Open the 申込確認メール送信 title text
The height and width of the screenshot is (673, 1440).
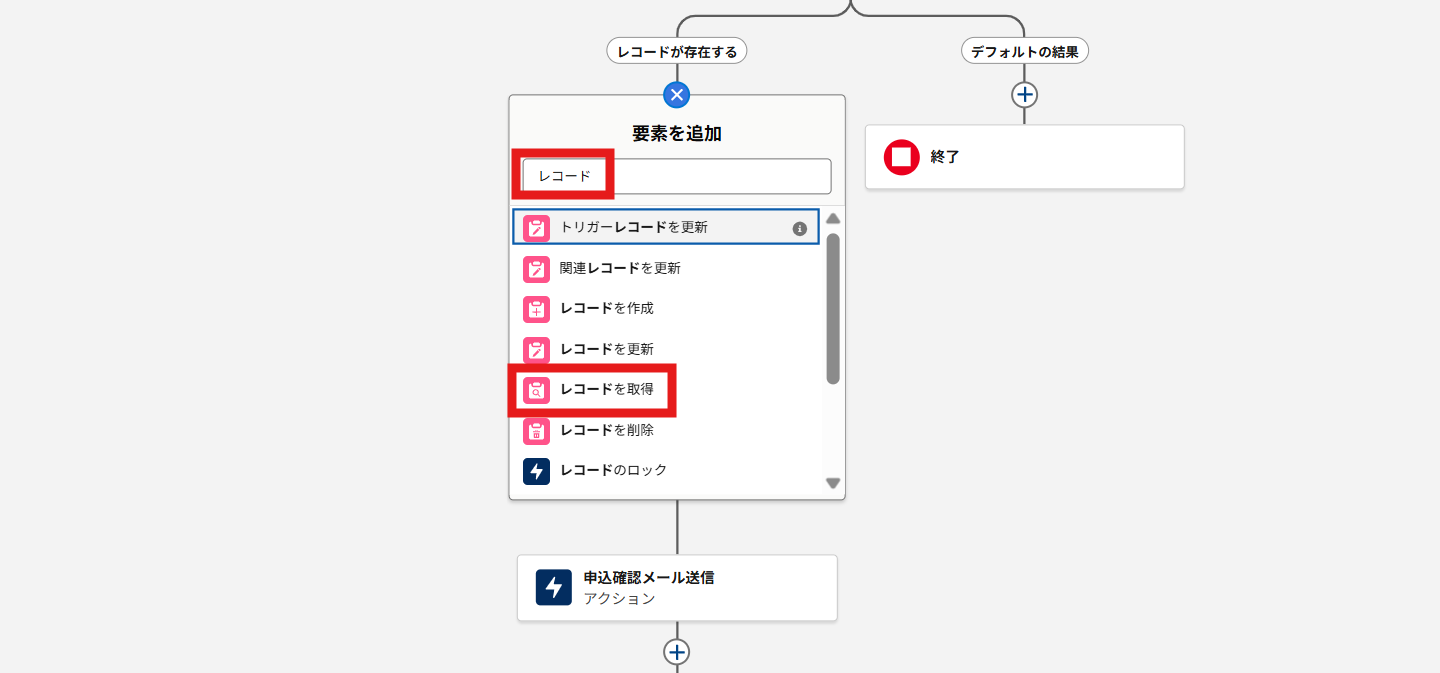[649, 578]
